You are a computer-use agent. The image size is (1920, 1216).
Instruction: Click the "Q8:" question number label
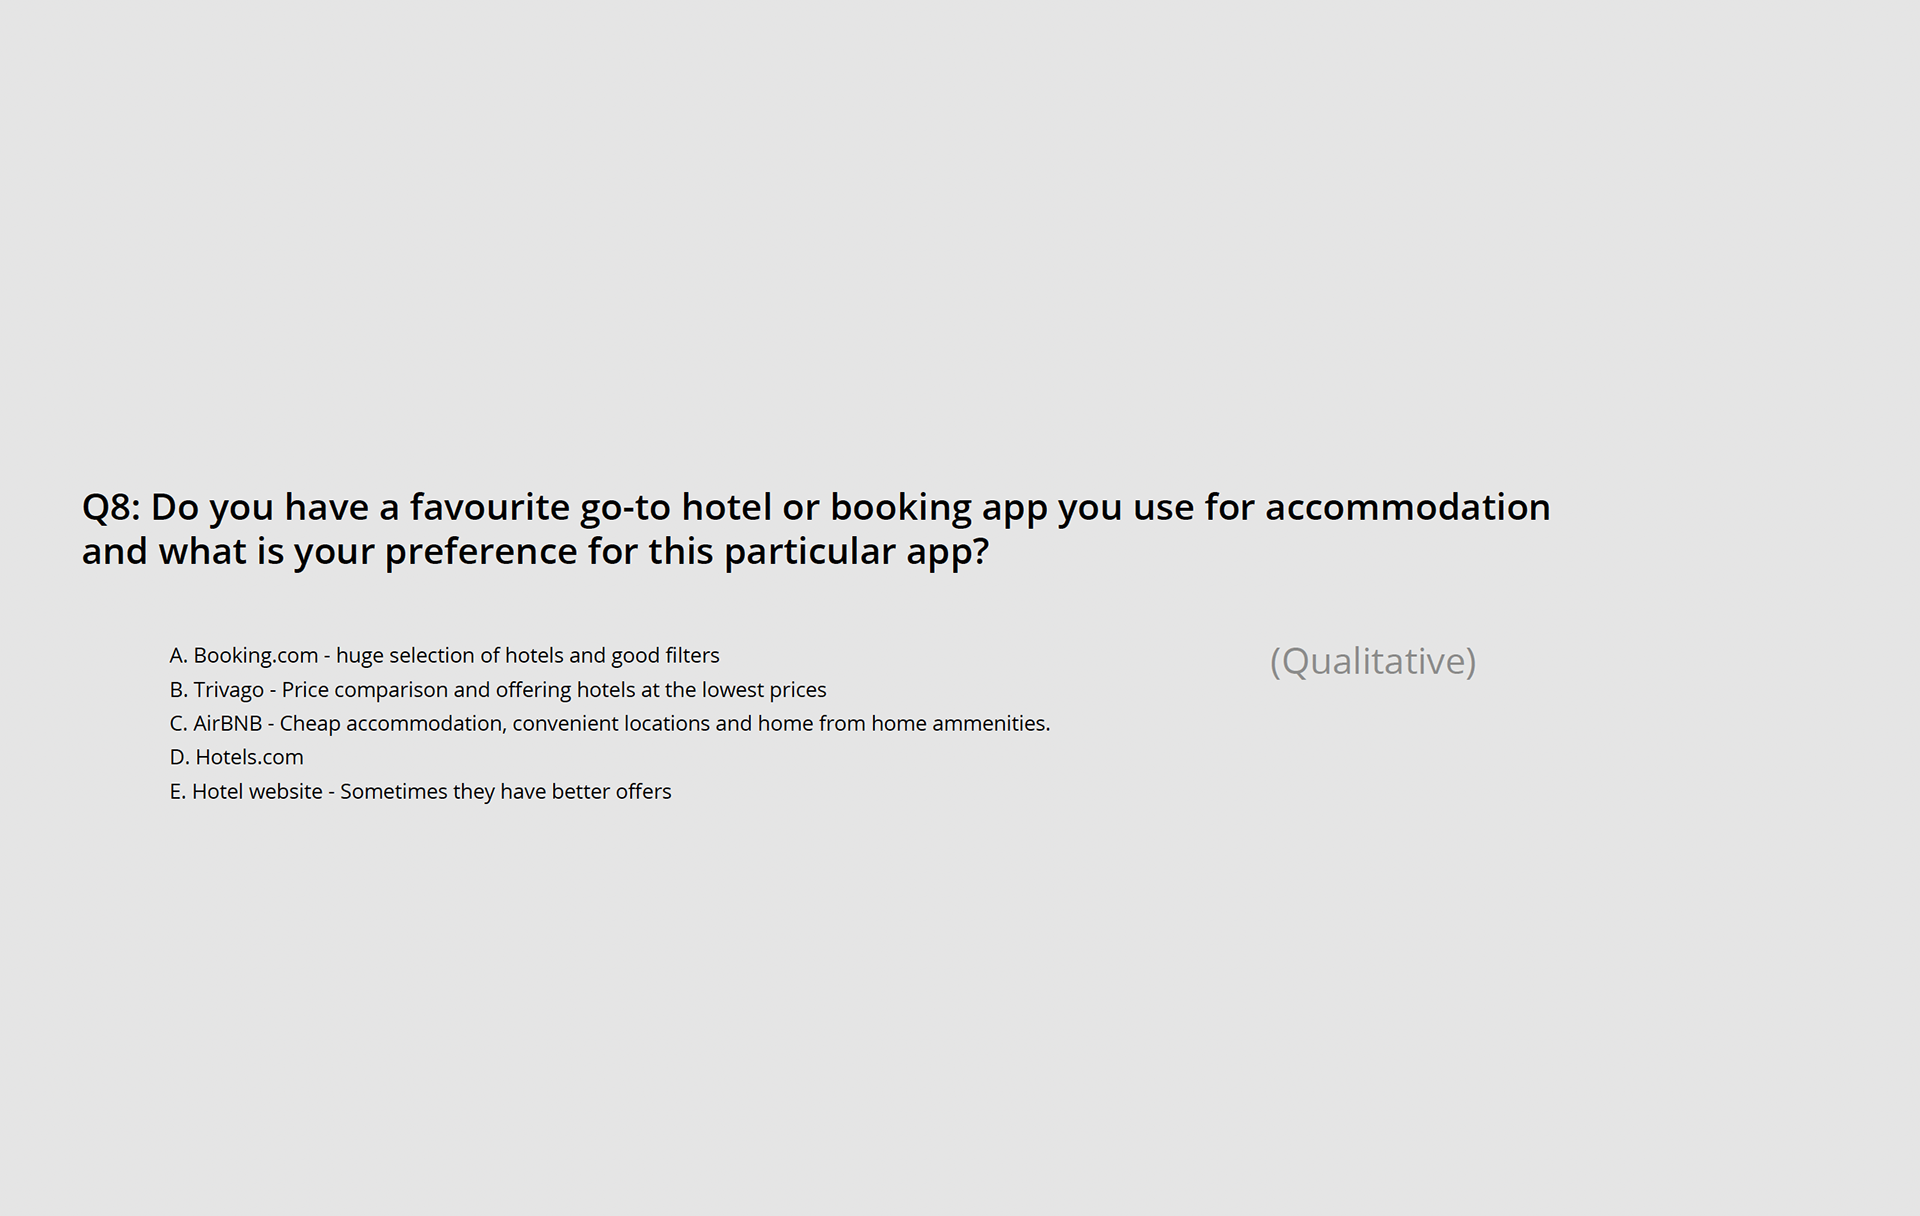click(x=110, y=507)
